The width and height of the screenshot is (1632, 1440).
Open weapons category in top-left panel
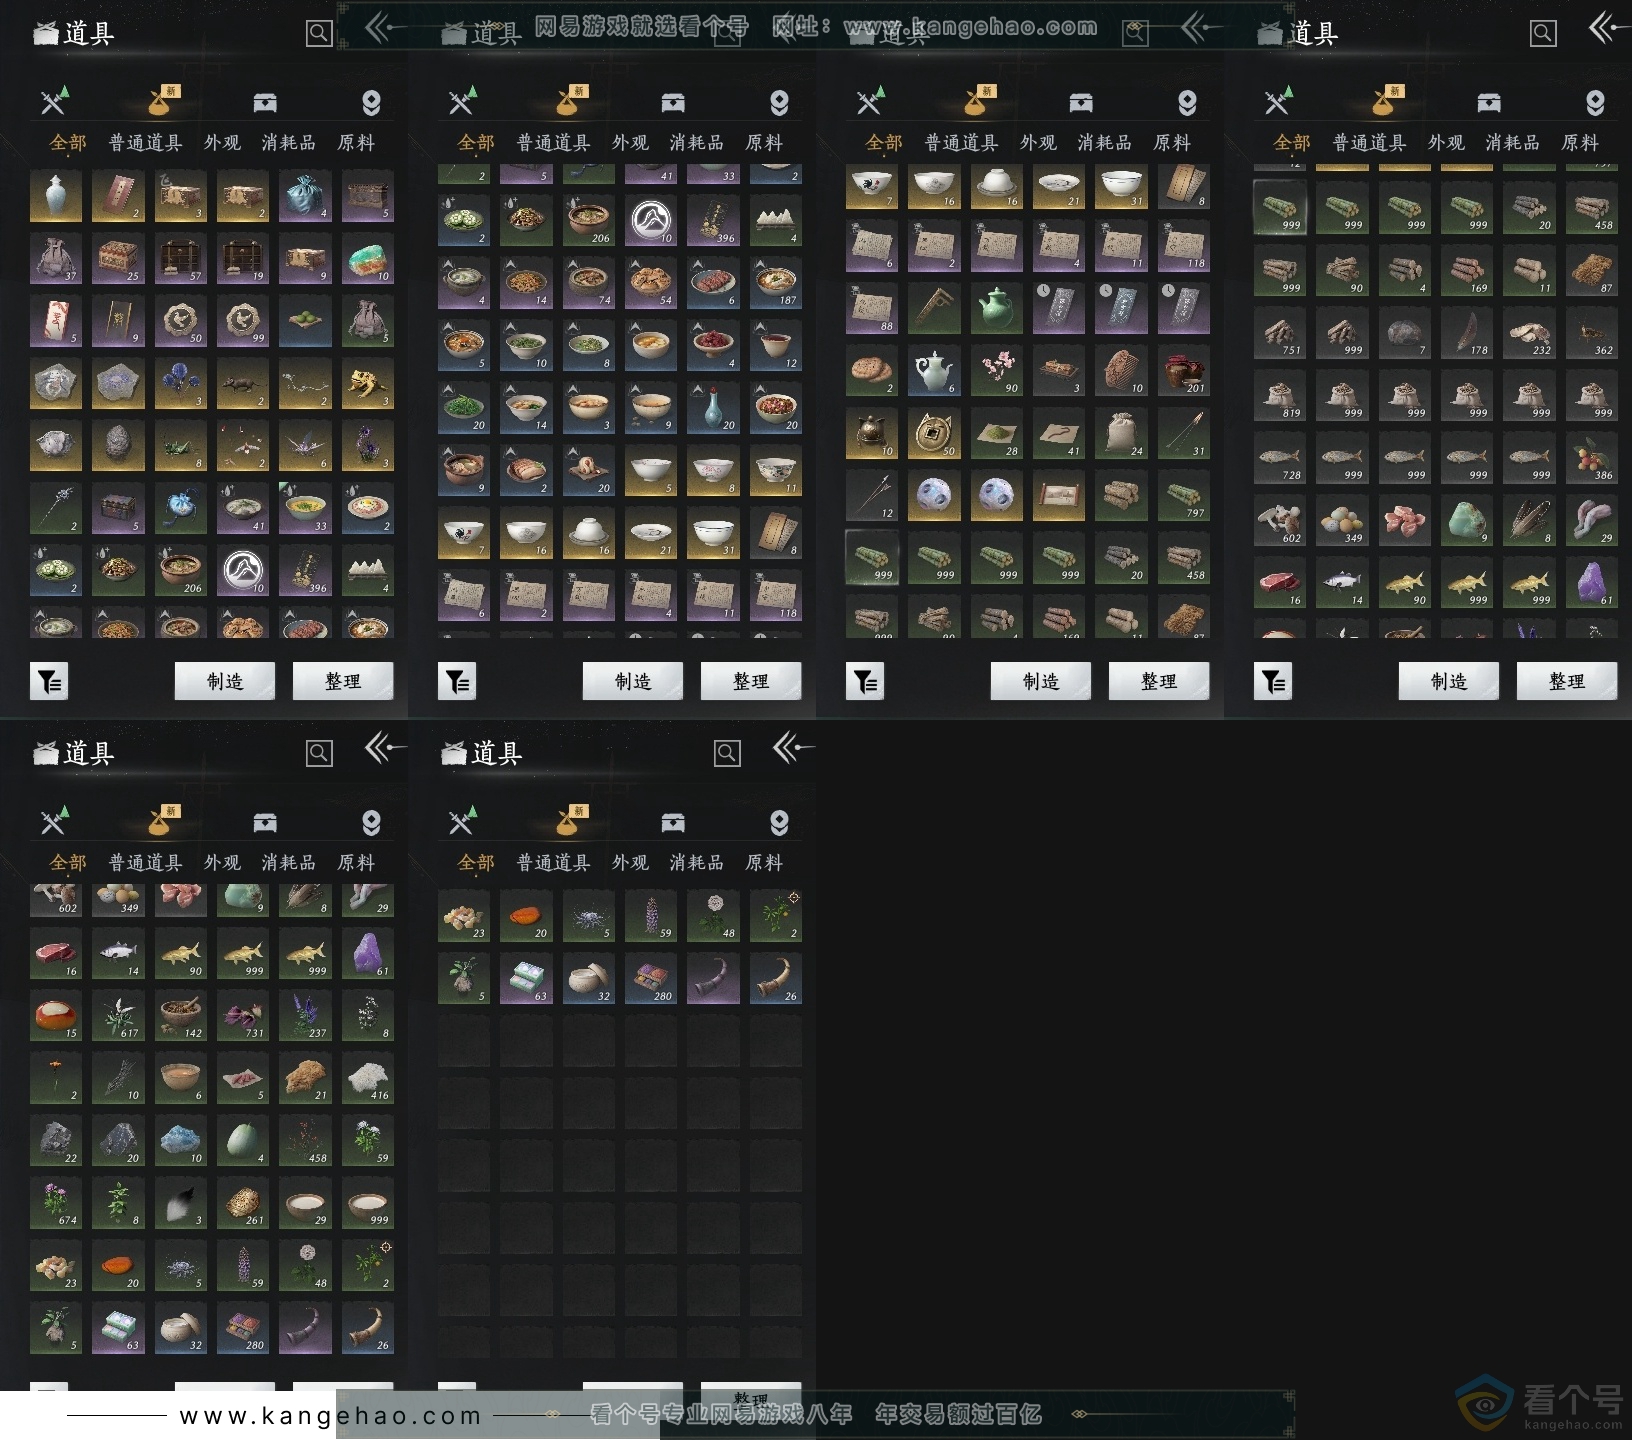point(55,101)
